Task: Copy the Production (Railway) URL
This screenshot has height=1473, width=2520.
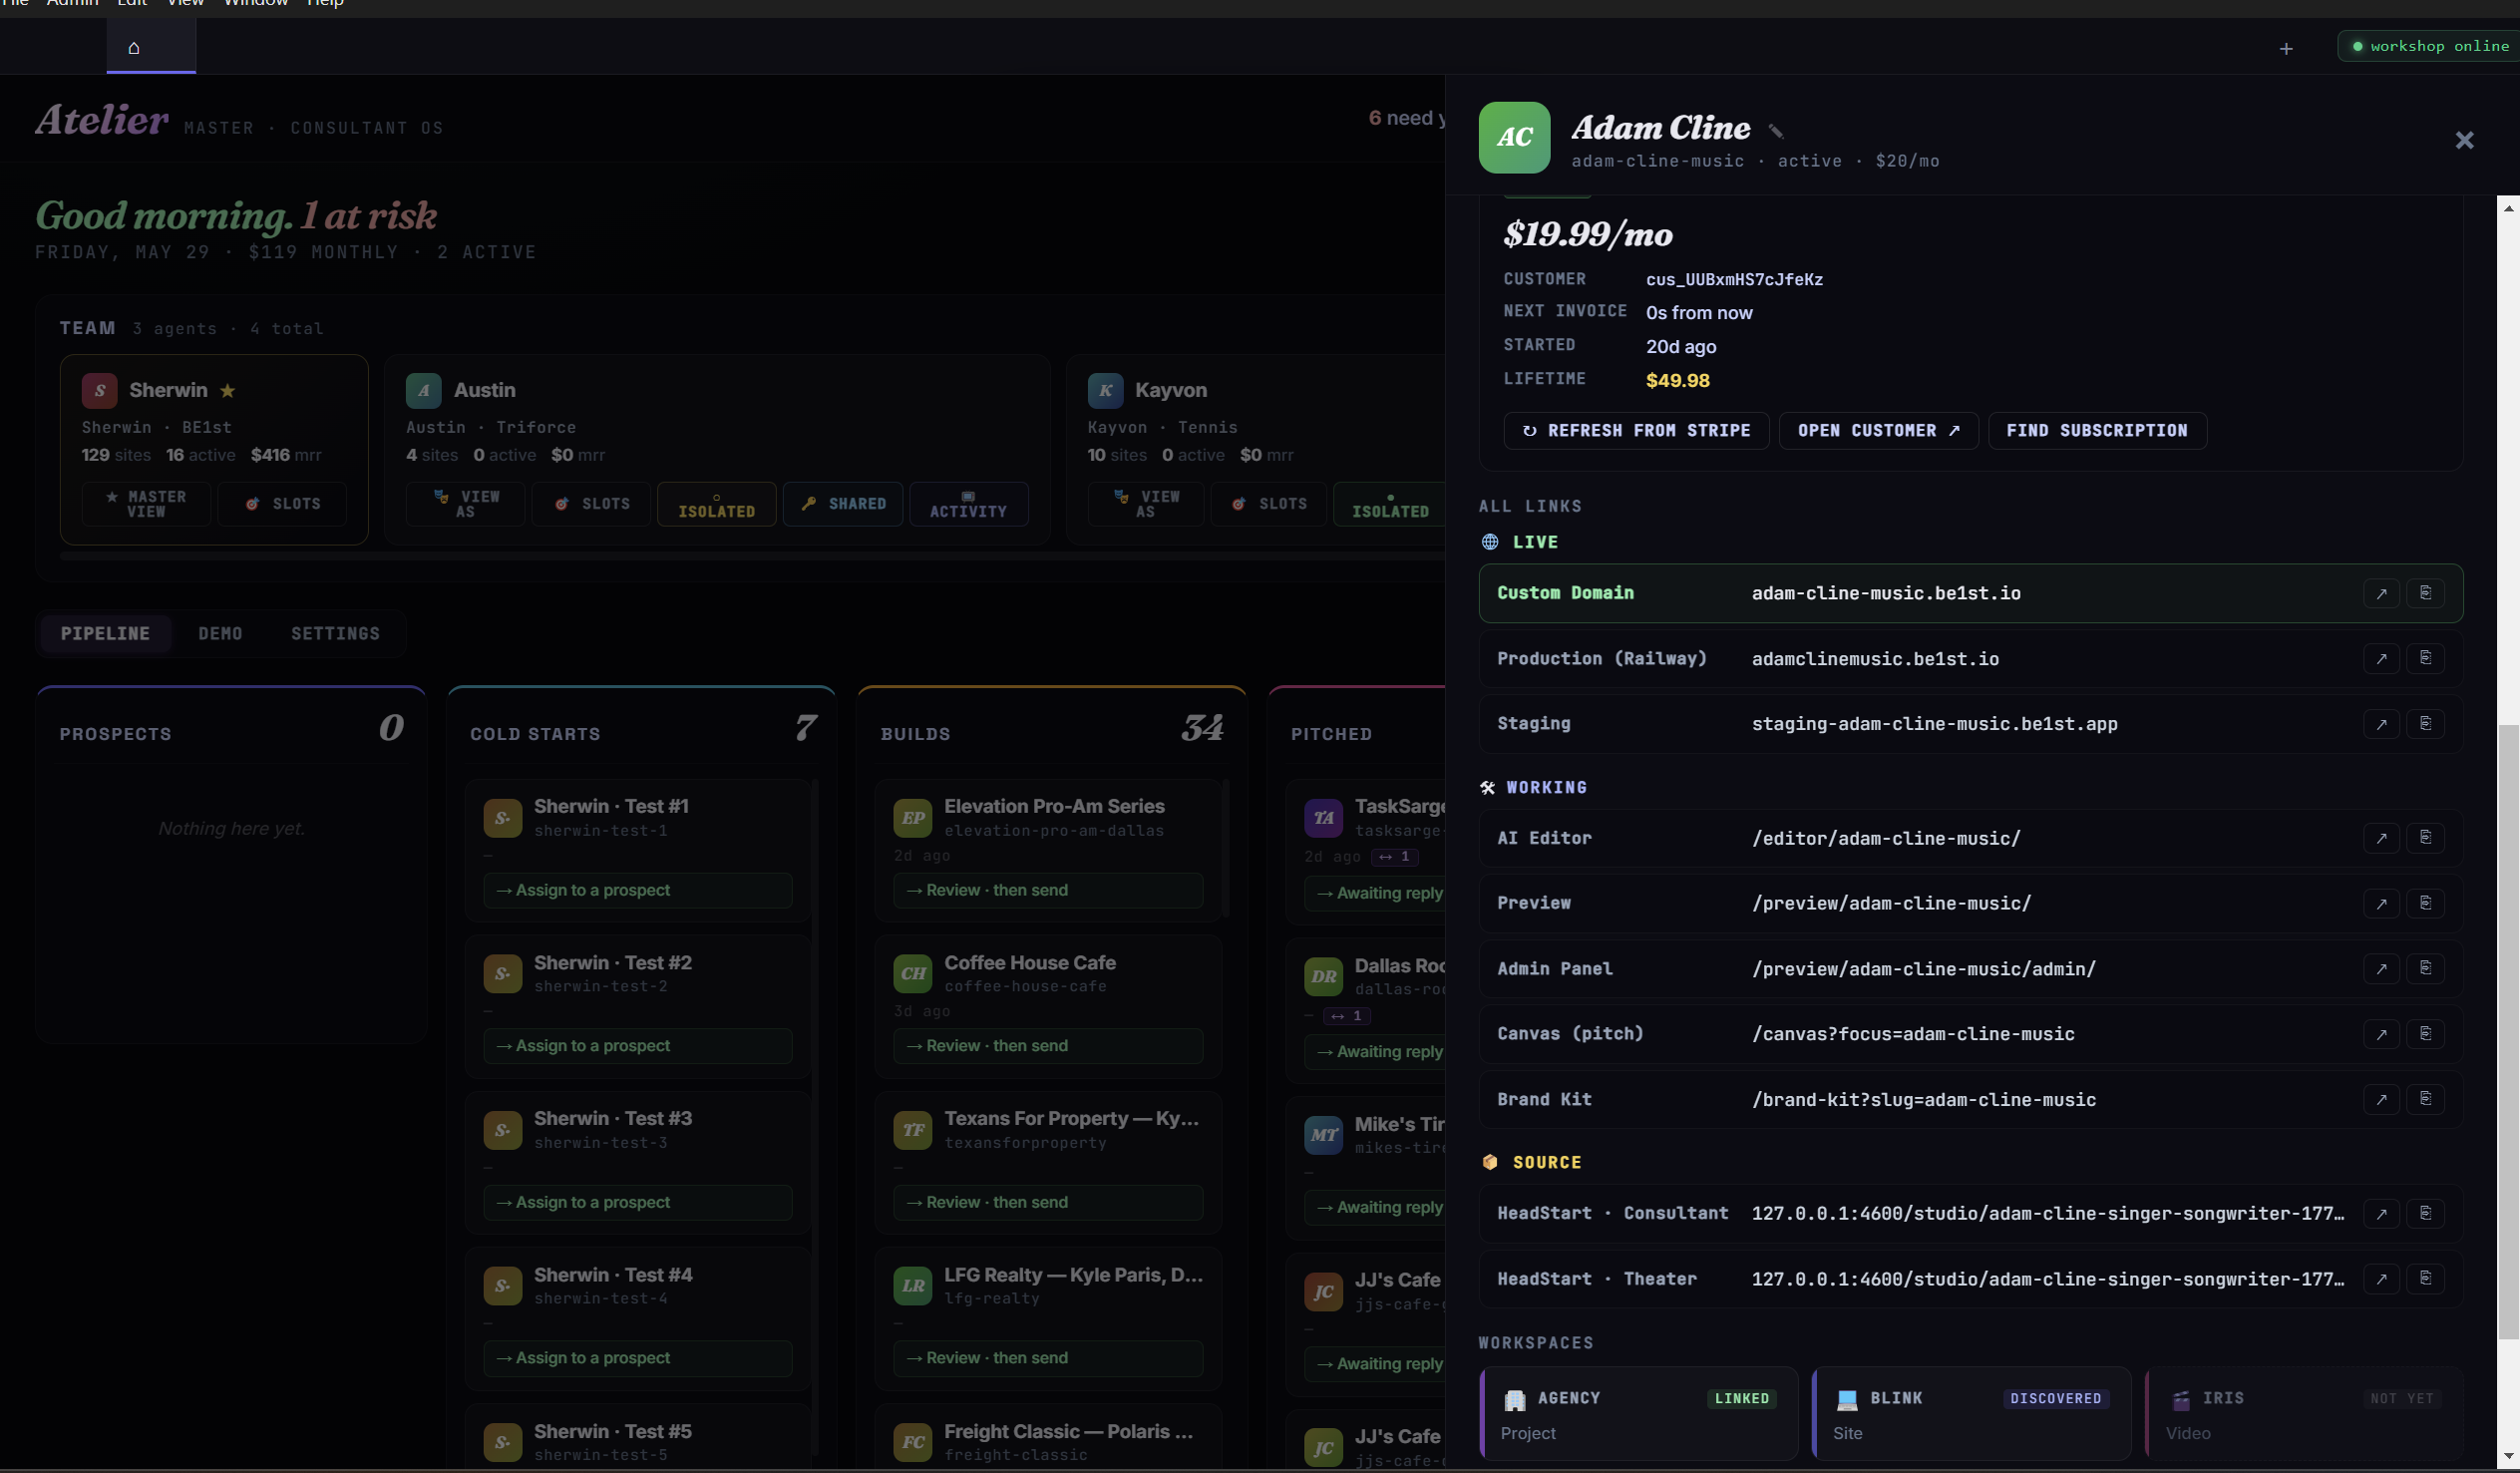Action: pyautogui.click(x=2425, y=659)
